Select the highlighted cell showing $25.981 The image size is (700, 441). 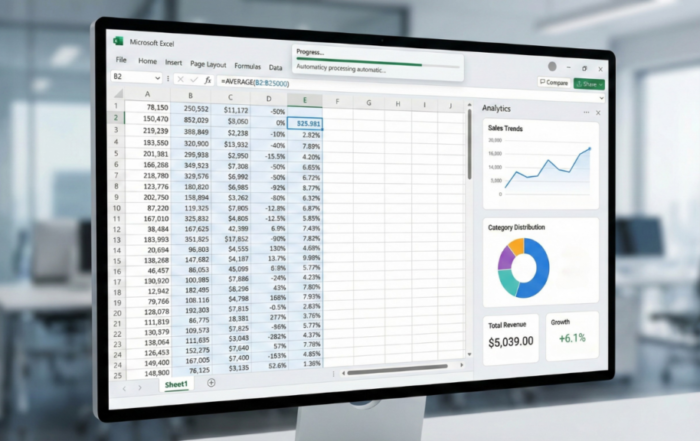tap(305, 124)
